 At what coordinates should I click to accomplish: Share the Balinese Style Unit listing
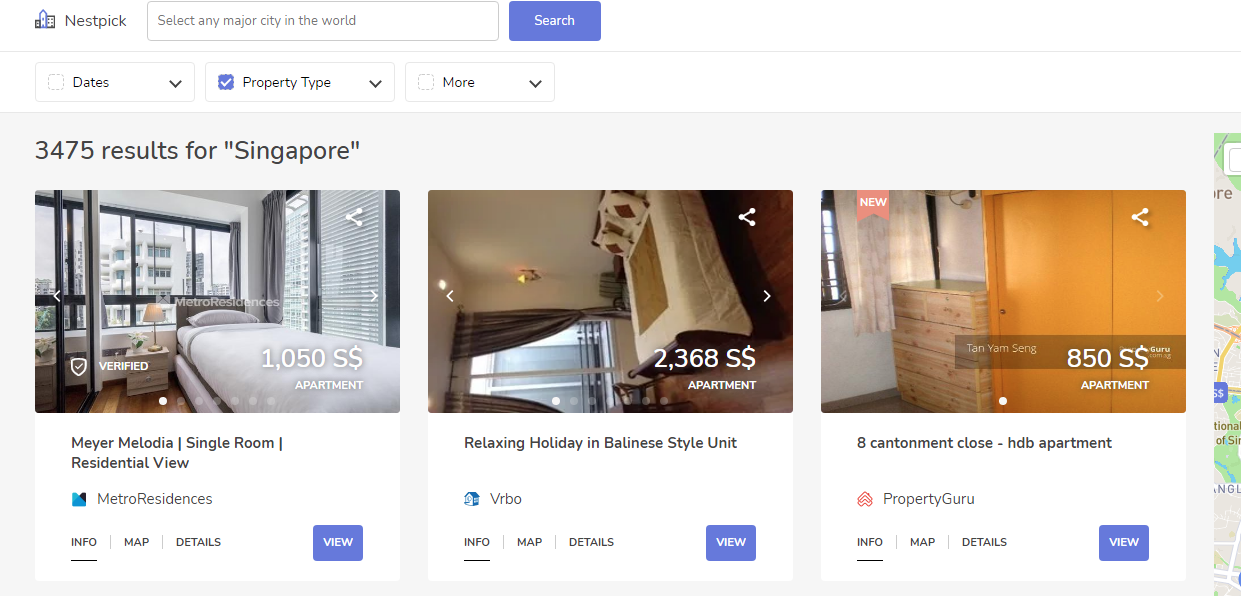(747, 217)
